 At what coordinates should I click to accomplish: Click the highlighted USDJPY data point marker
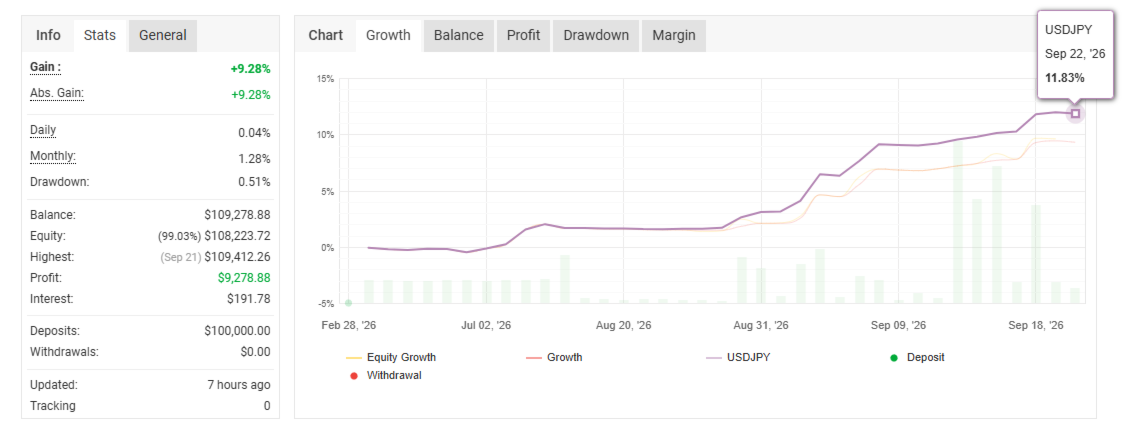click(x=1075, y=113)
